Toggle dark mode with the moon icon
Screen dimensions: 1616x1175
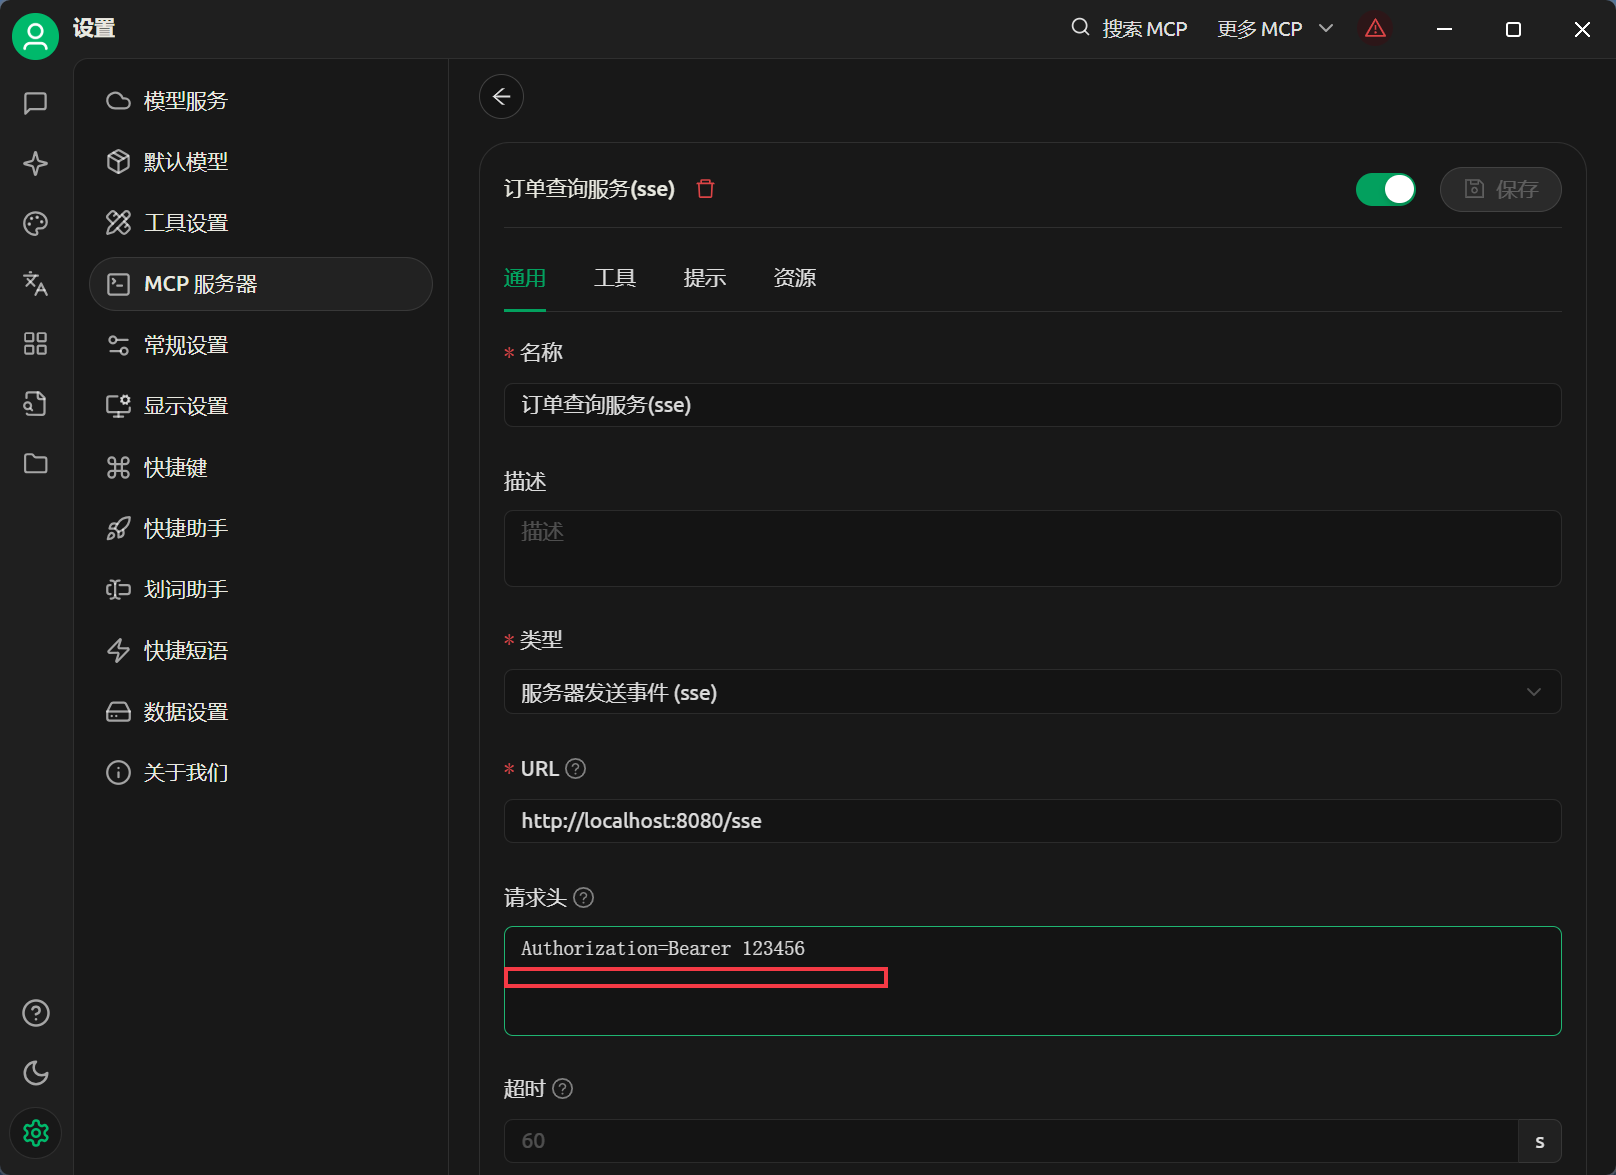[36, 1073]
